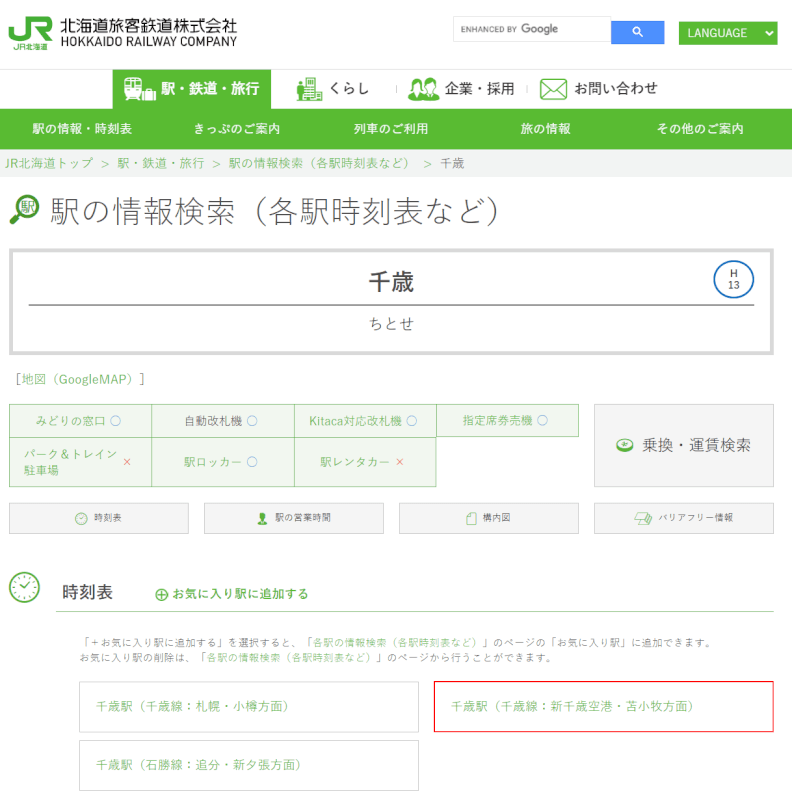This screenshot has height=800, width=792.
Task: Click the 企業・採用 people icon
Action: [x=423, y=89]
